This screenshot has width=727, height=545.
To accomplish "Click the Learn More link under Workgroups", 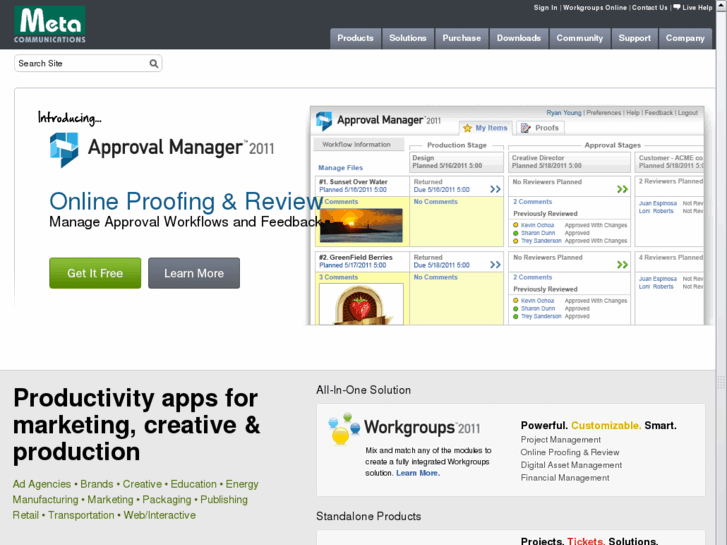I will pos(418,473).
